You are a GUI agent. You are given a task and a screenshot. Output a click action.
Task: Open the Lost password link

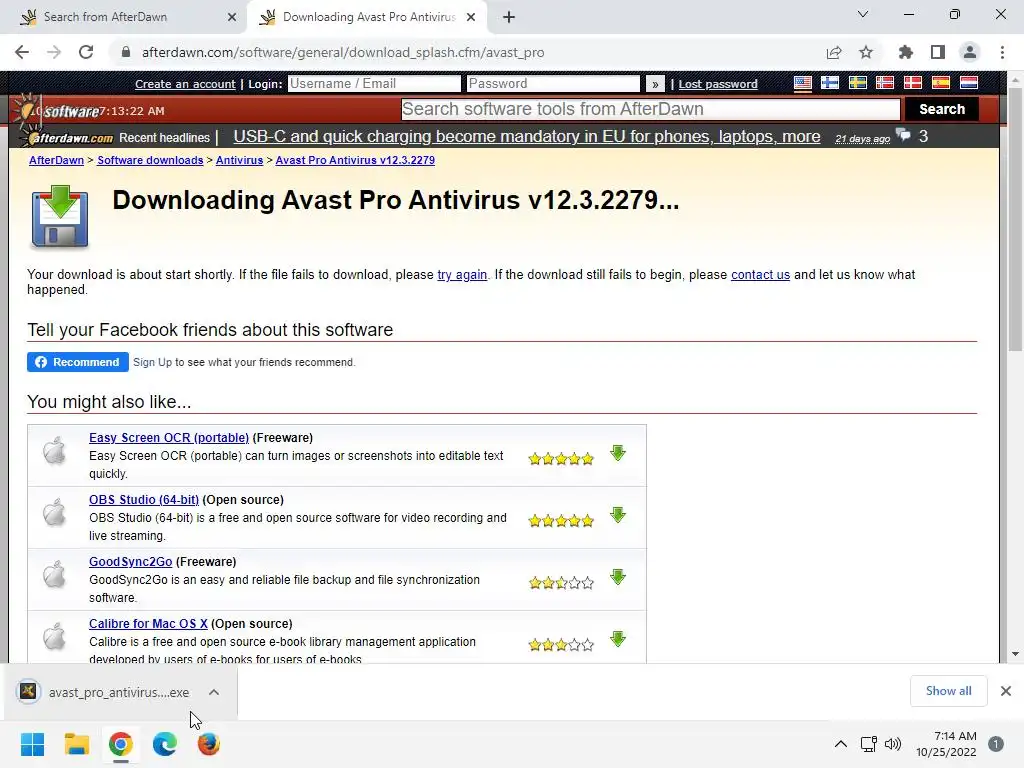[x=718, y=84]
